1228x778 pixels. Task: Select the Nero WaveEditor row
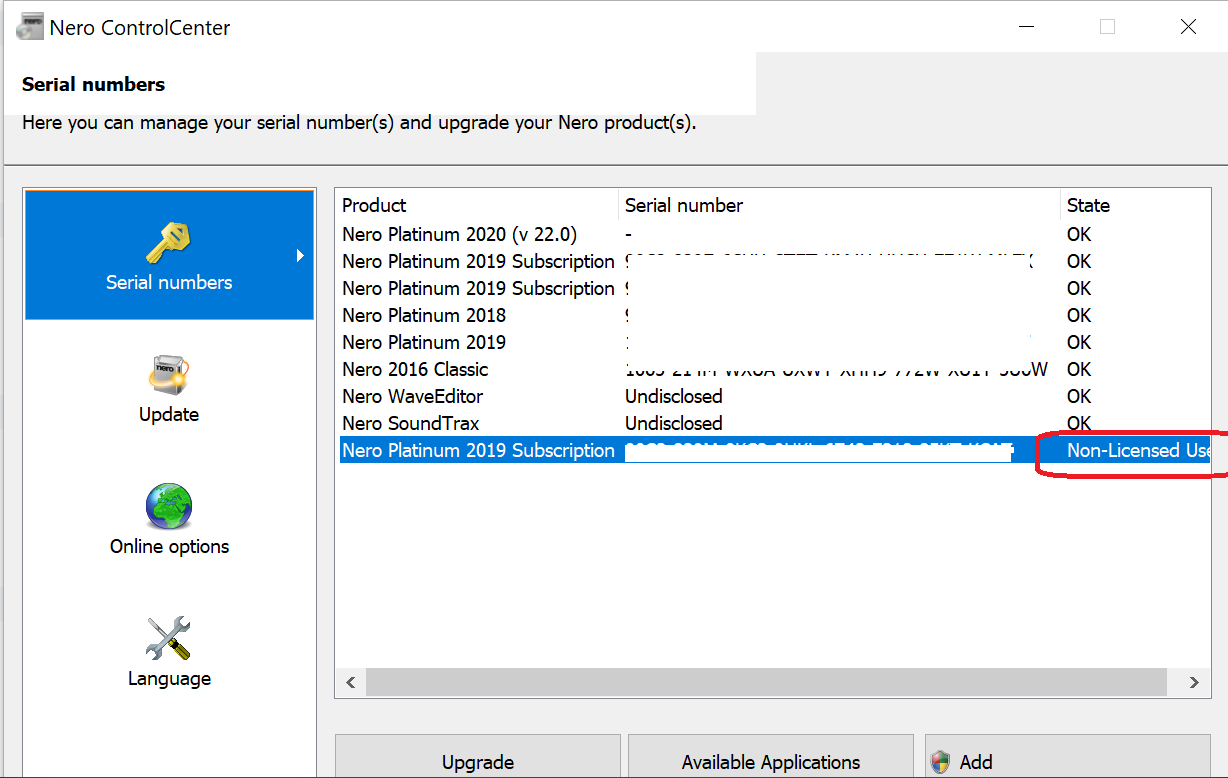tap(773, 396)
